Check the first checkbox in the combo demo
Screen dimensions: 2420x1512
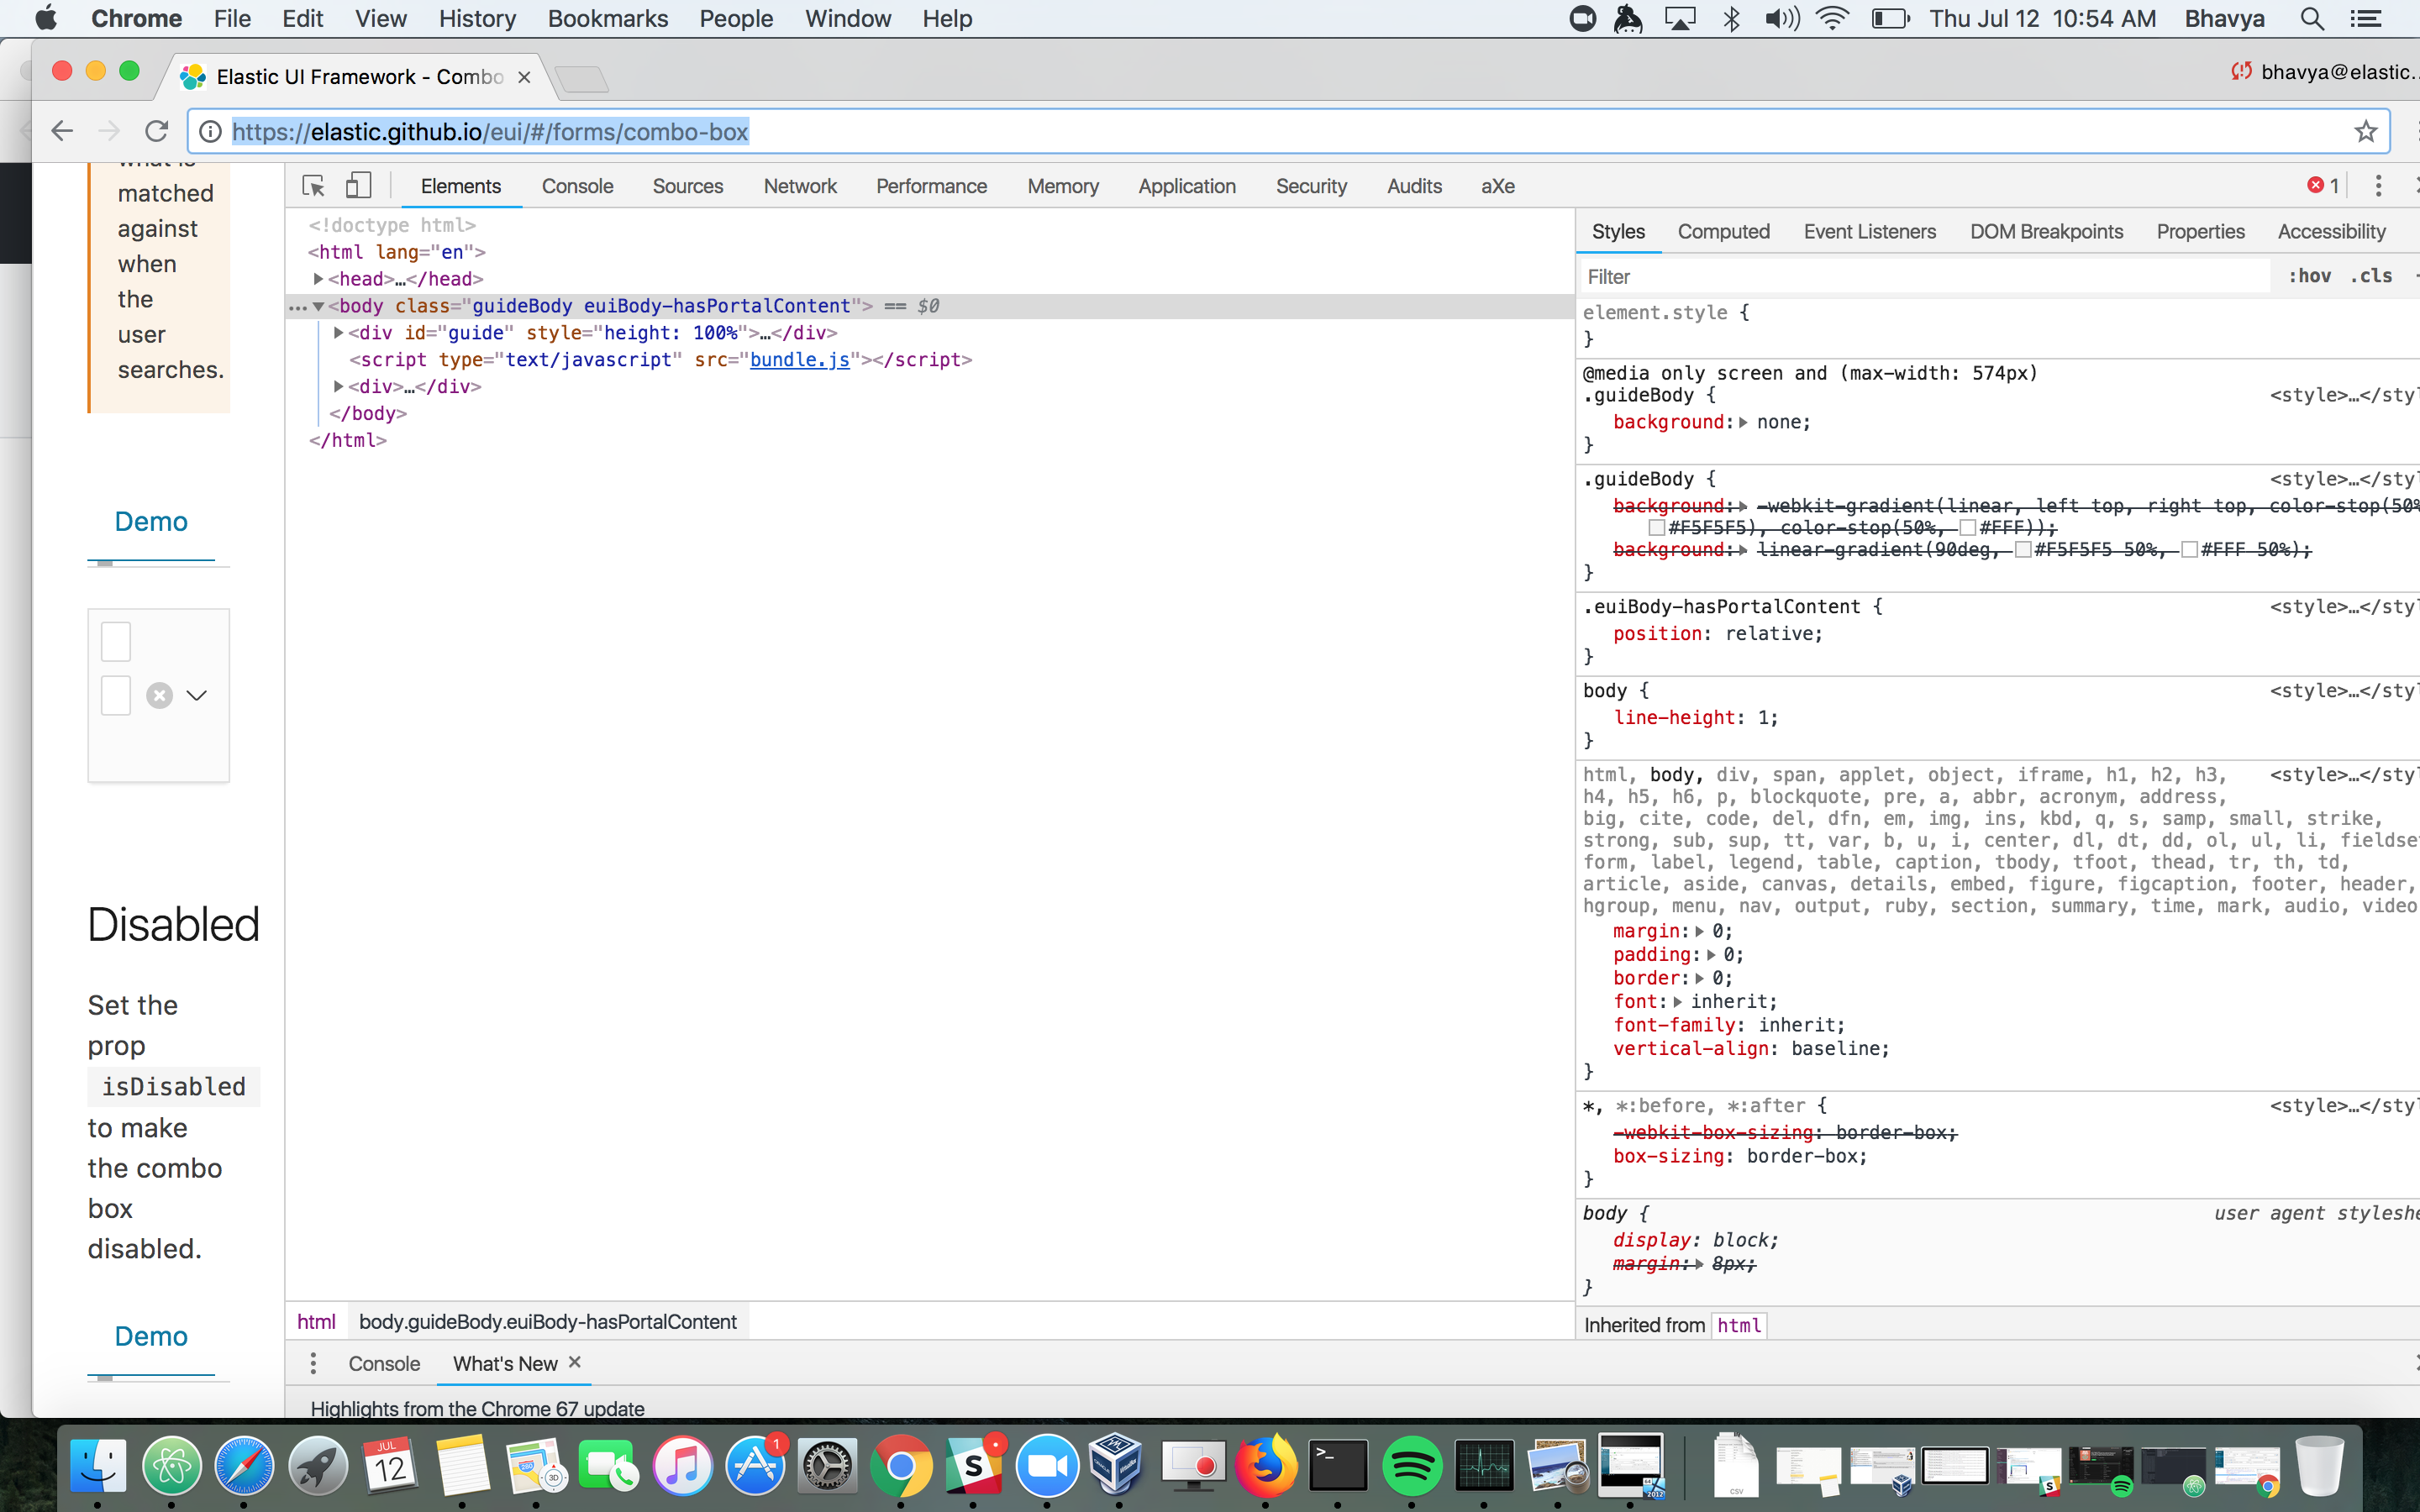click(114, 640)
